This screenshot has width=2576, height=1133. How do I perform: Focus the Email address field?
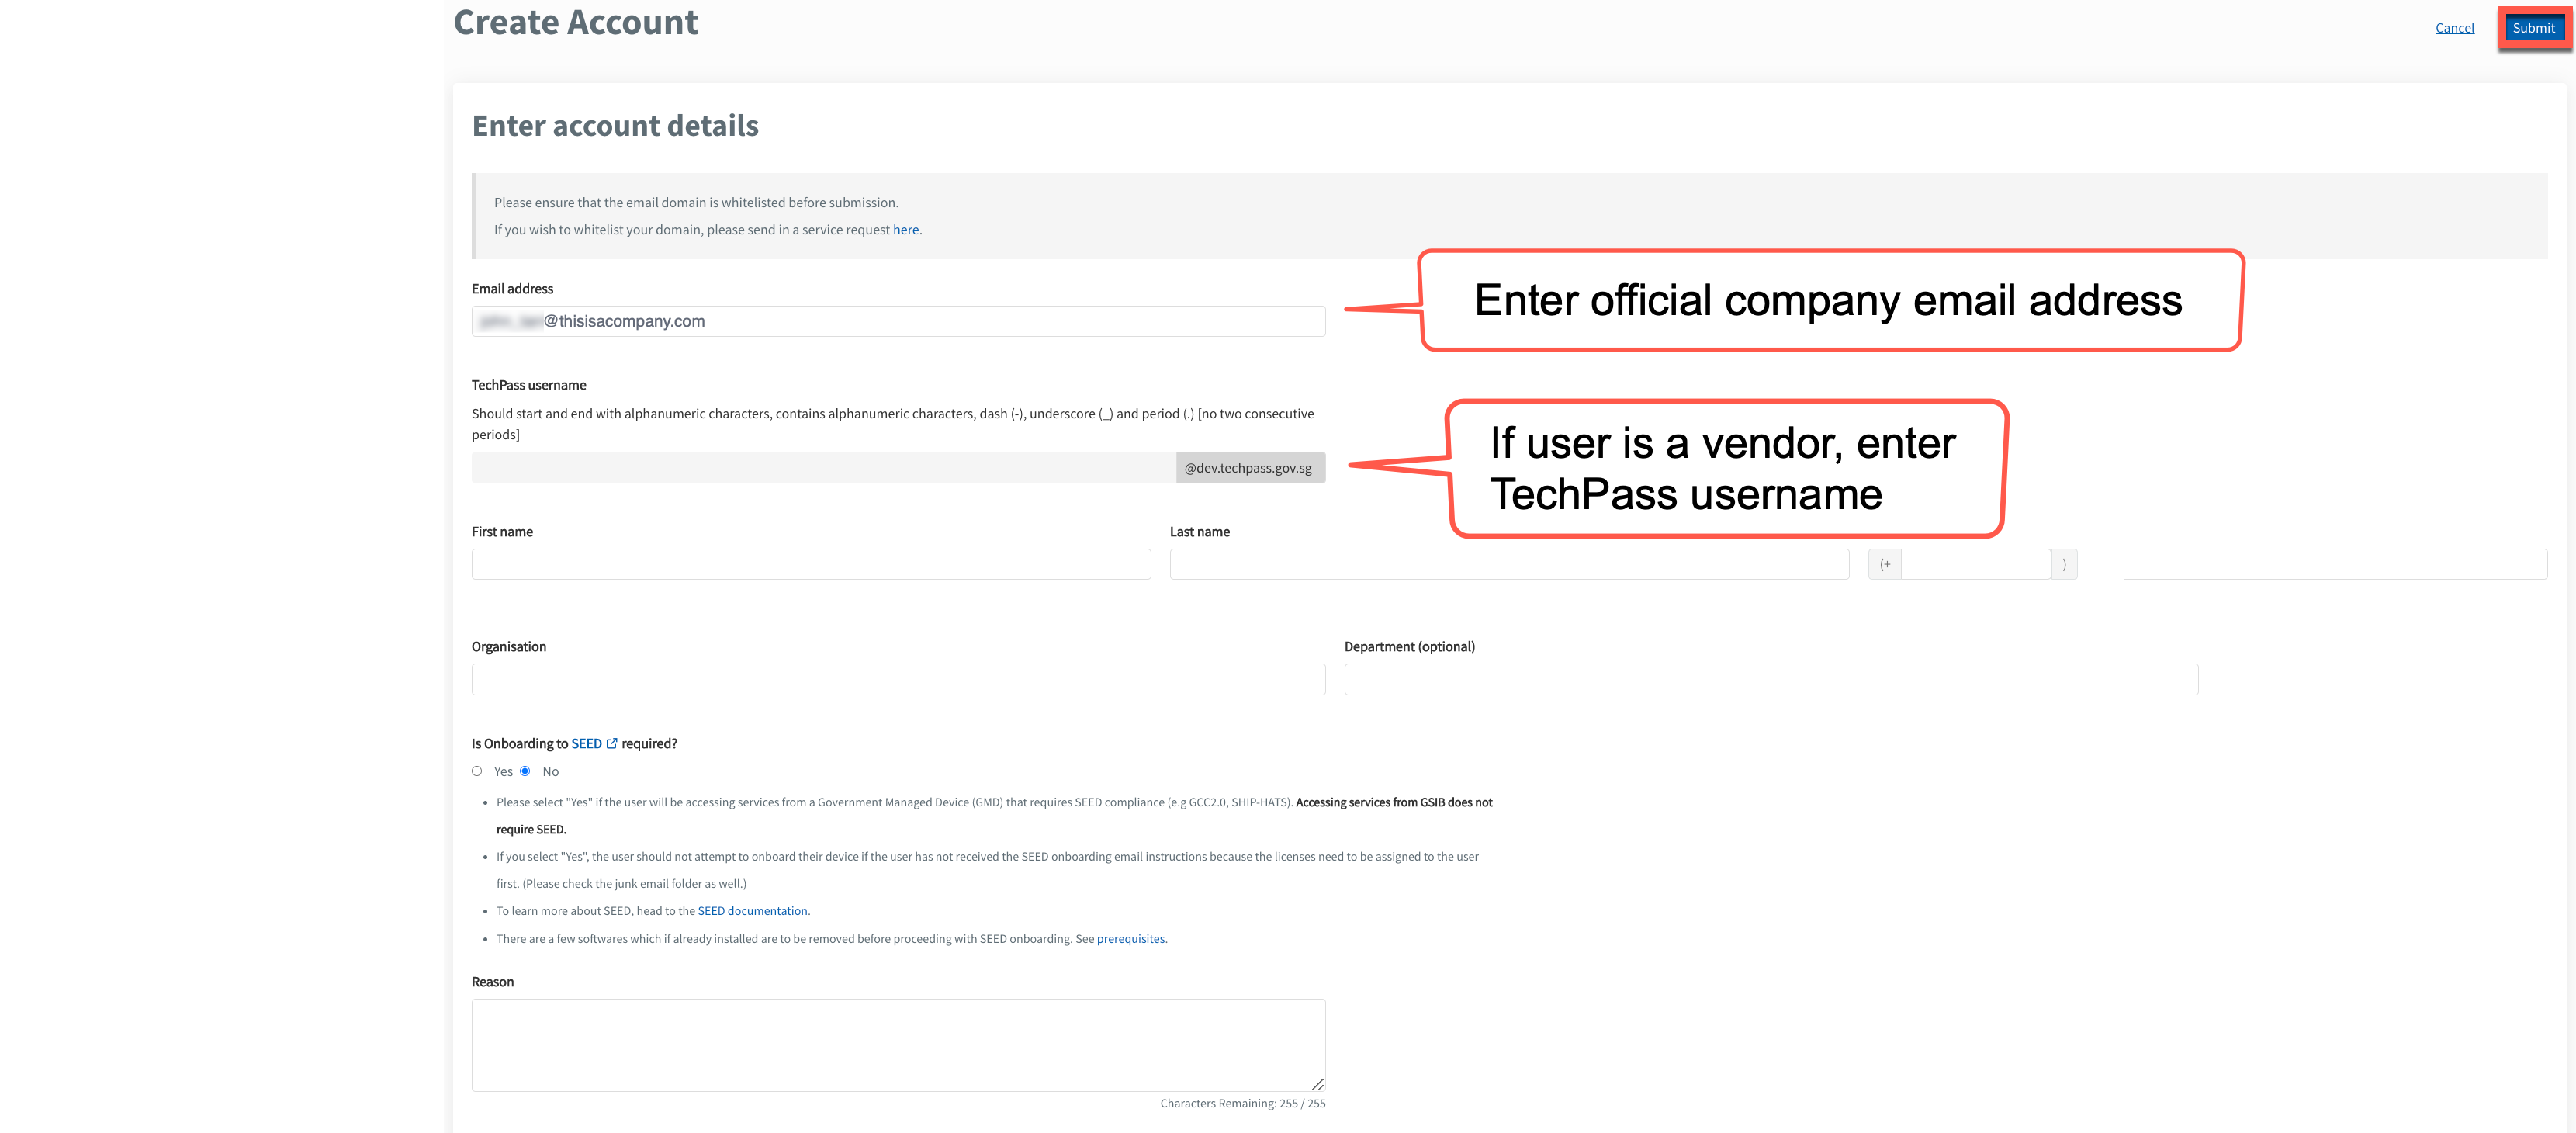898,321
